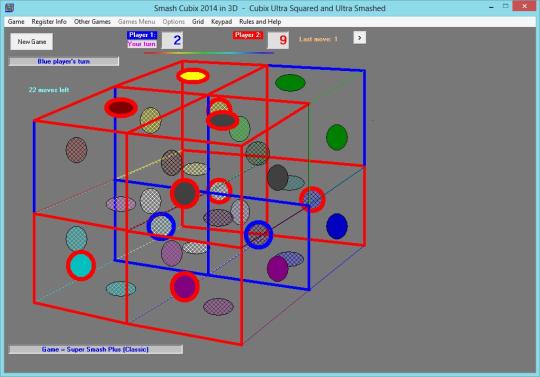
Task: Choose yellow hatched oval beside dark red one
Action: pos(150,121)
